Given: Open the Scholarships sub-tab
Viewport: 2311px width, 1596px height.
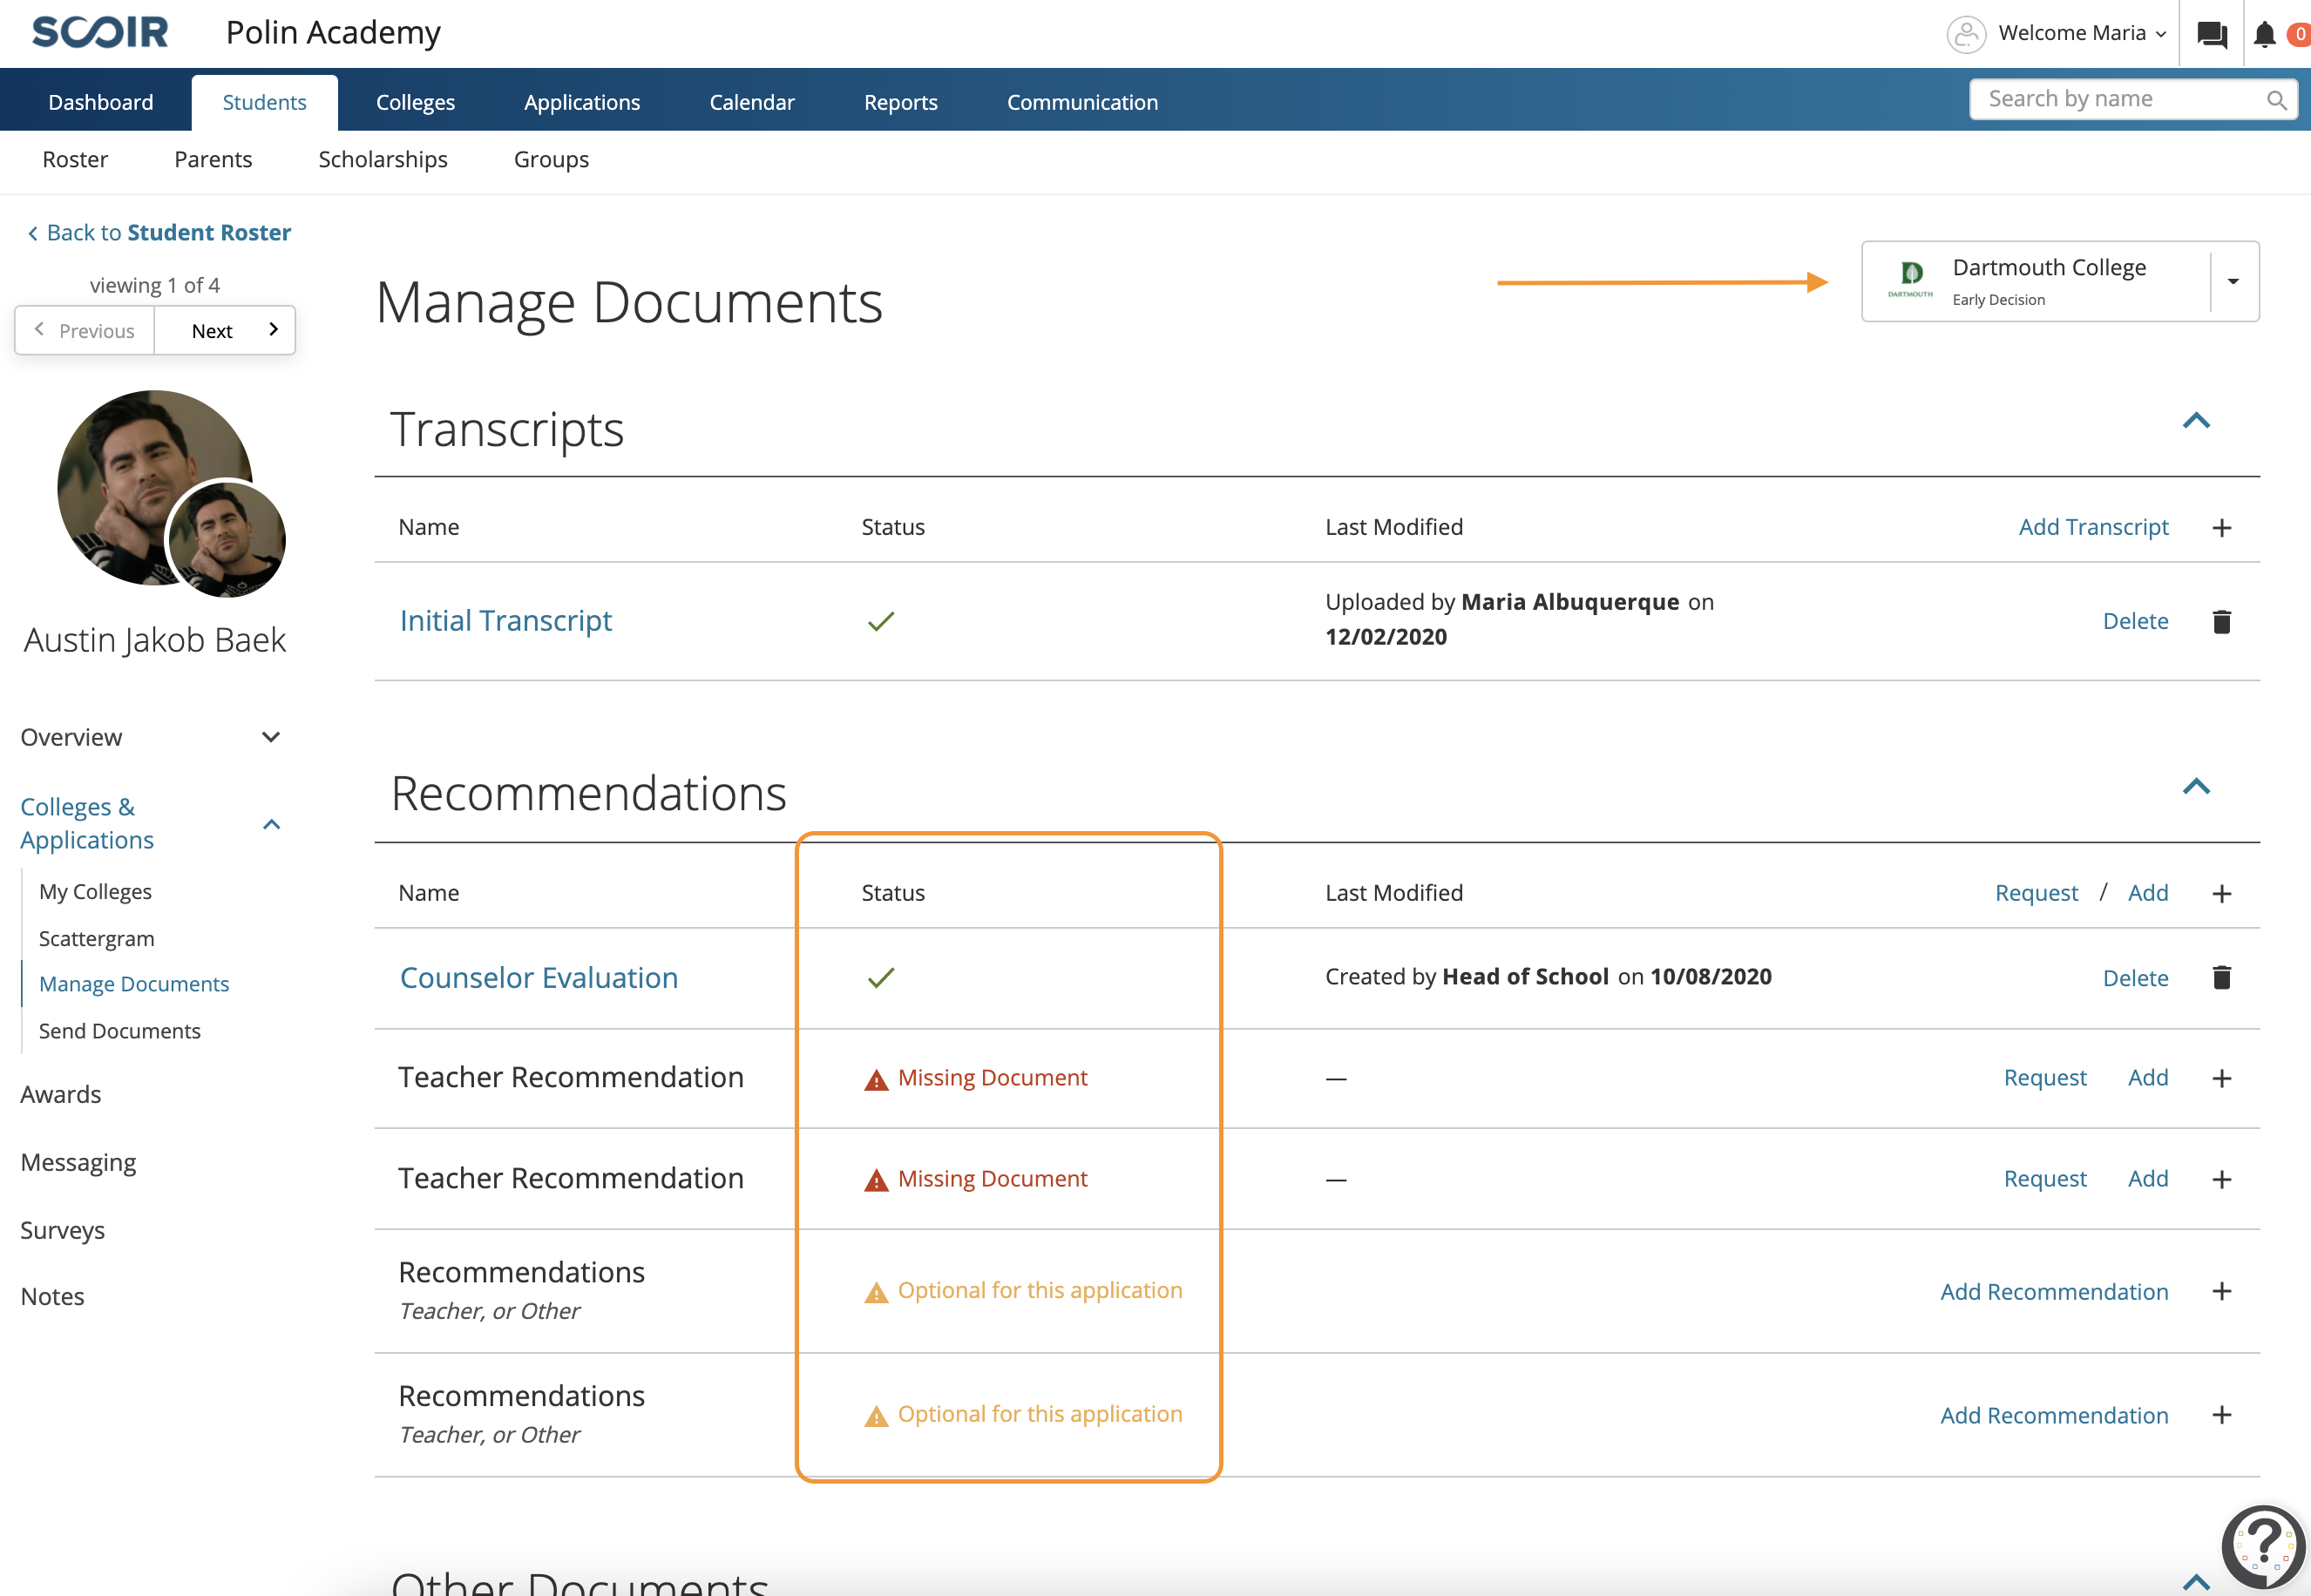Looking at the screenshot, I should click(383, 160).
